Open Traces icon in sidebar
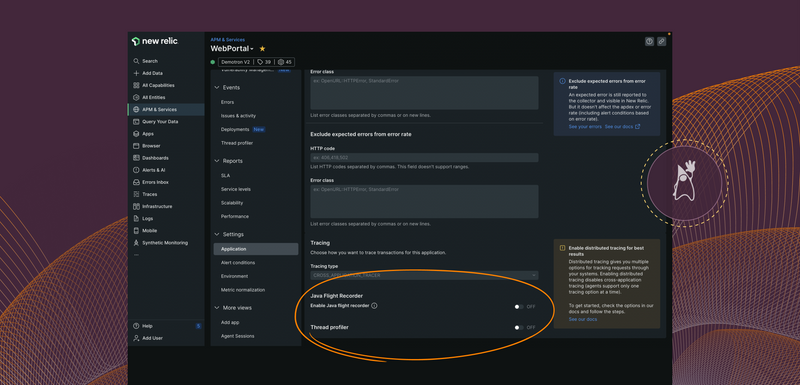This screenshot has height=385, width=800. (x=136, y=194)
